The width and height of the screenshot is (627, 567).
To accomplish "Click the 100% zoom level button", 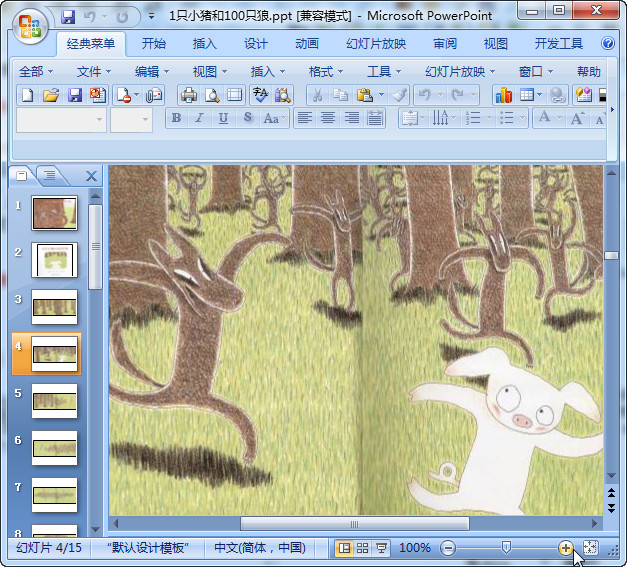I will pos(414,548).
